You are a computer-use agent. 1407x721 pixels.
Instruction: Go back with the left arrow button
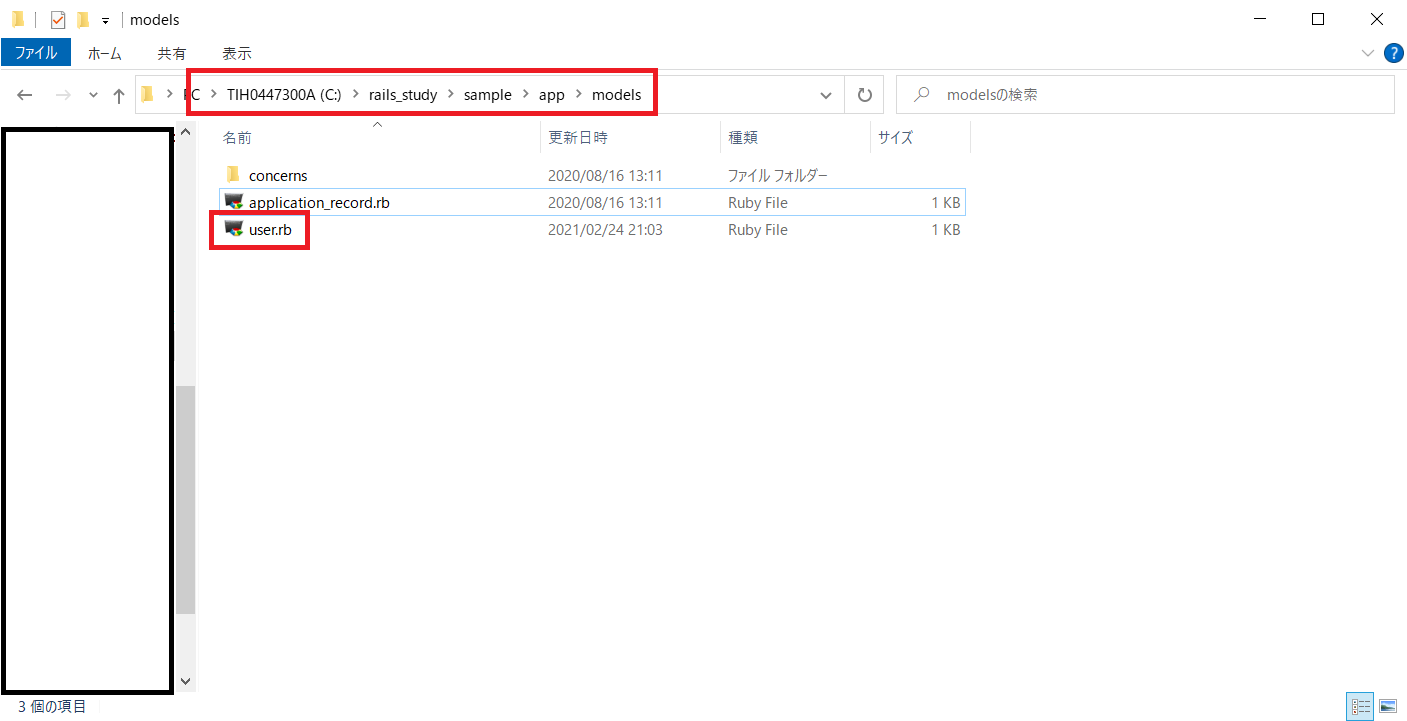coord(25,95)
